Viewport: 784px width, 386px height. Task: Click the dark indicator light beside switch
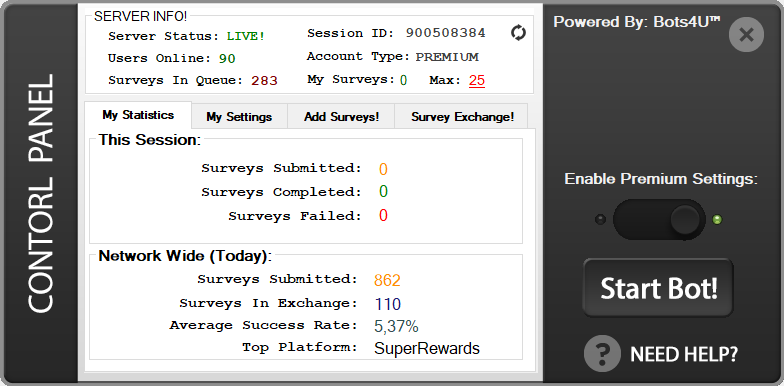600,220
